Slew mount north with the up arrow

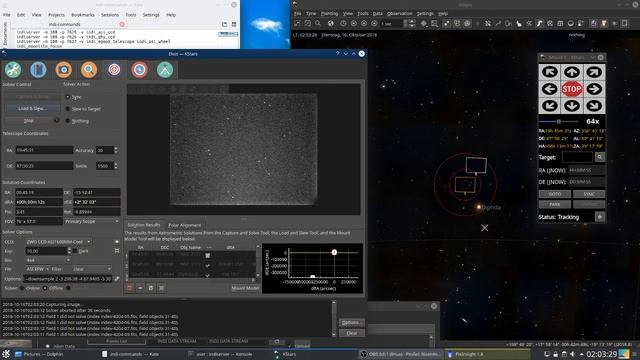tap(571, 72)
